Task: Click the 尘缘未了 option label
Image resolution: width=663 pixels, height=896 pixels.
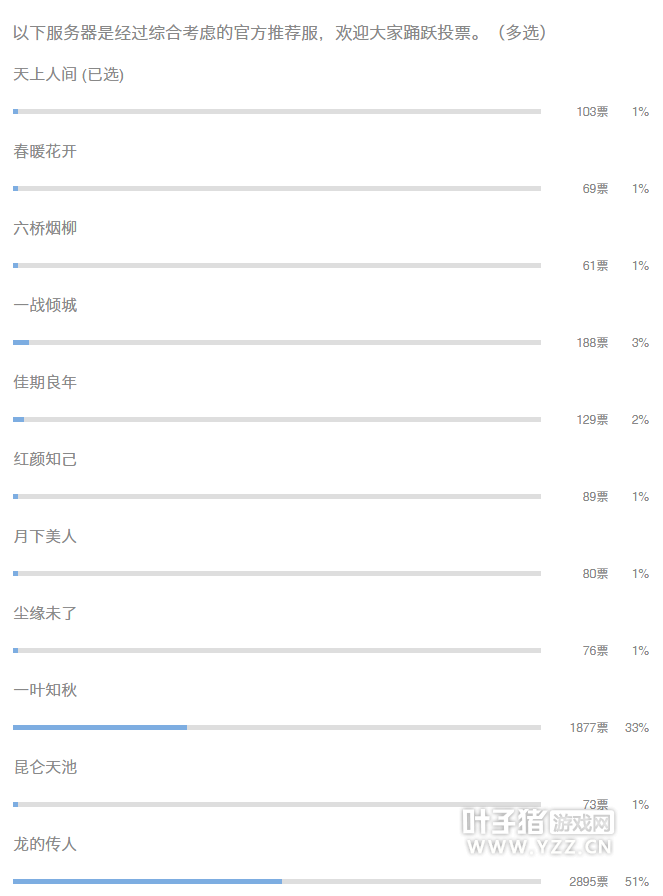Action: coord(45,614)
